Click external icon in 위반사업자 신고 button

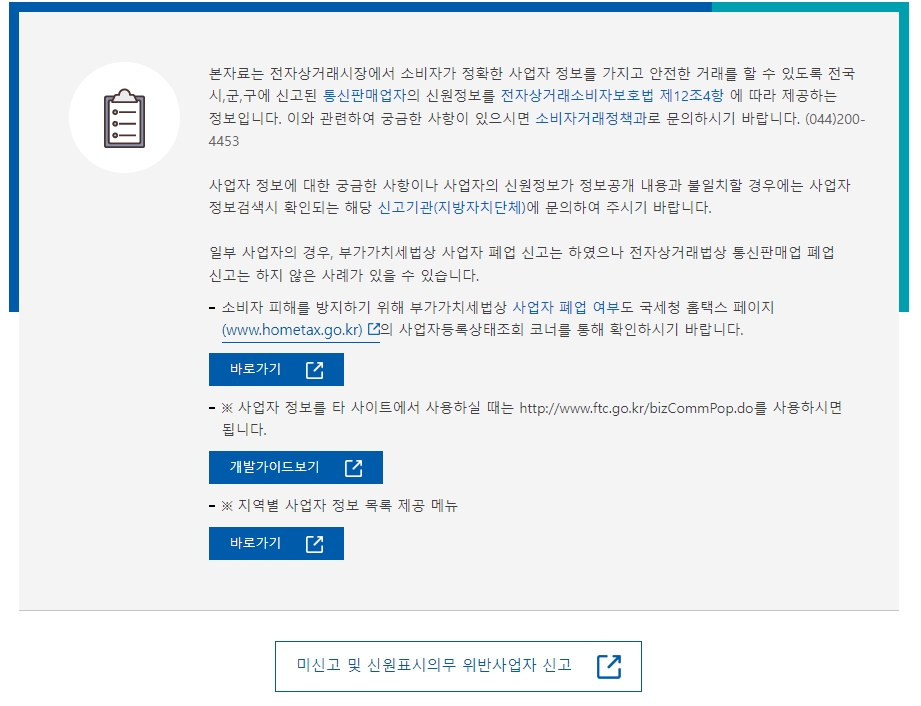(609, 666)
